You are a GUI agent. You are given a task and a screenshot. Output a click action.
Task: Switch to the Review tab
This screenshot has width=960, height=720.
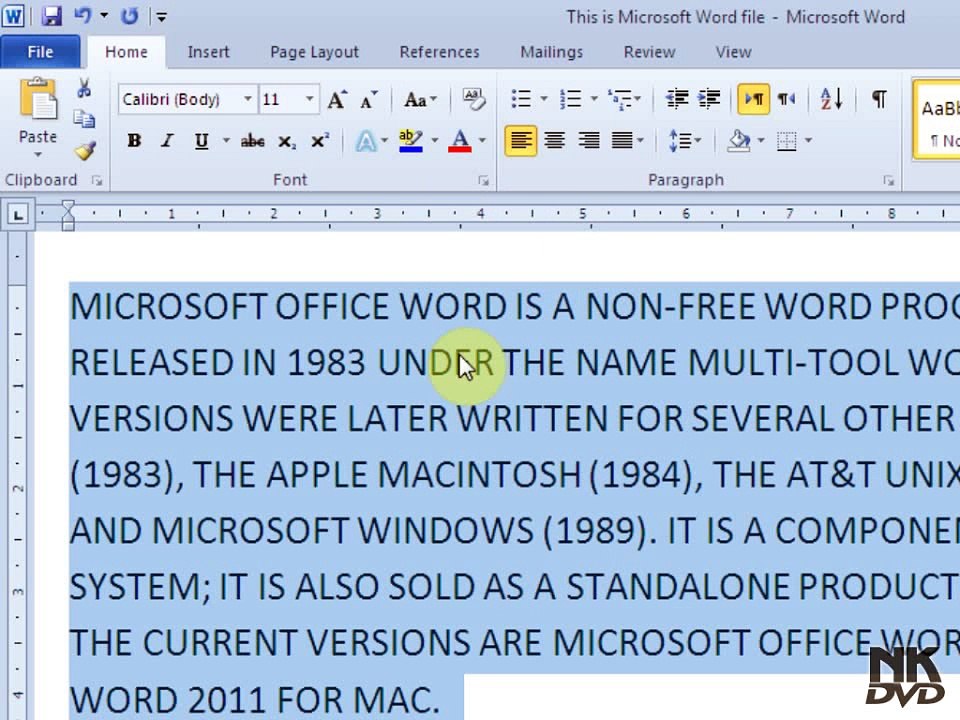(x=650, y=52)
